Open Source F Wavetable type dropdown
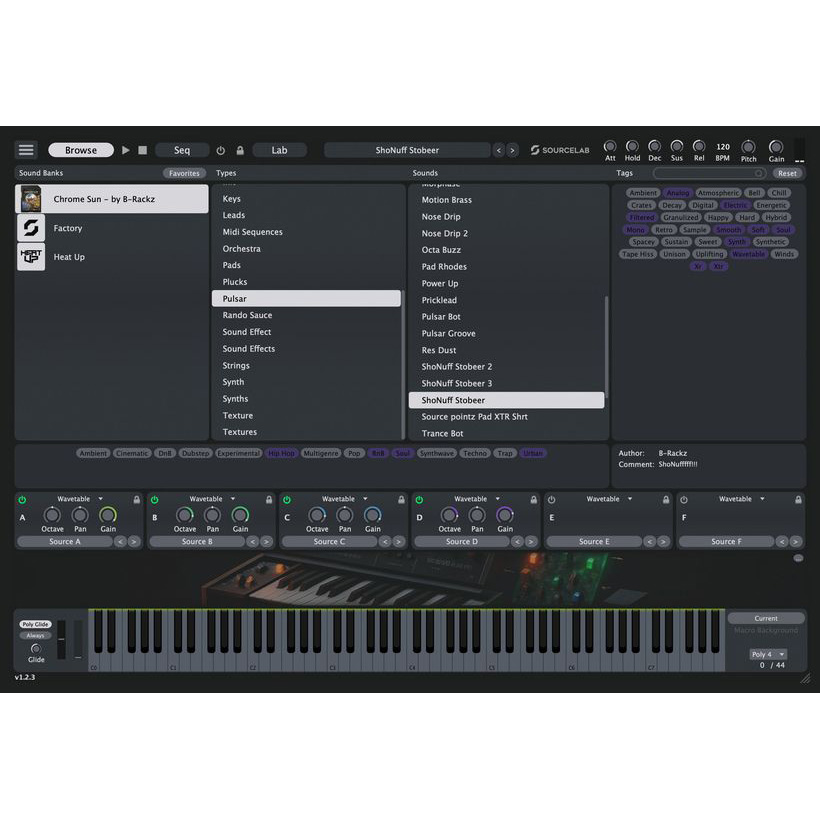The width and height of the screenshot is (820, 820). [741, 499]
